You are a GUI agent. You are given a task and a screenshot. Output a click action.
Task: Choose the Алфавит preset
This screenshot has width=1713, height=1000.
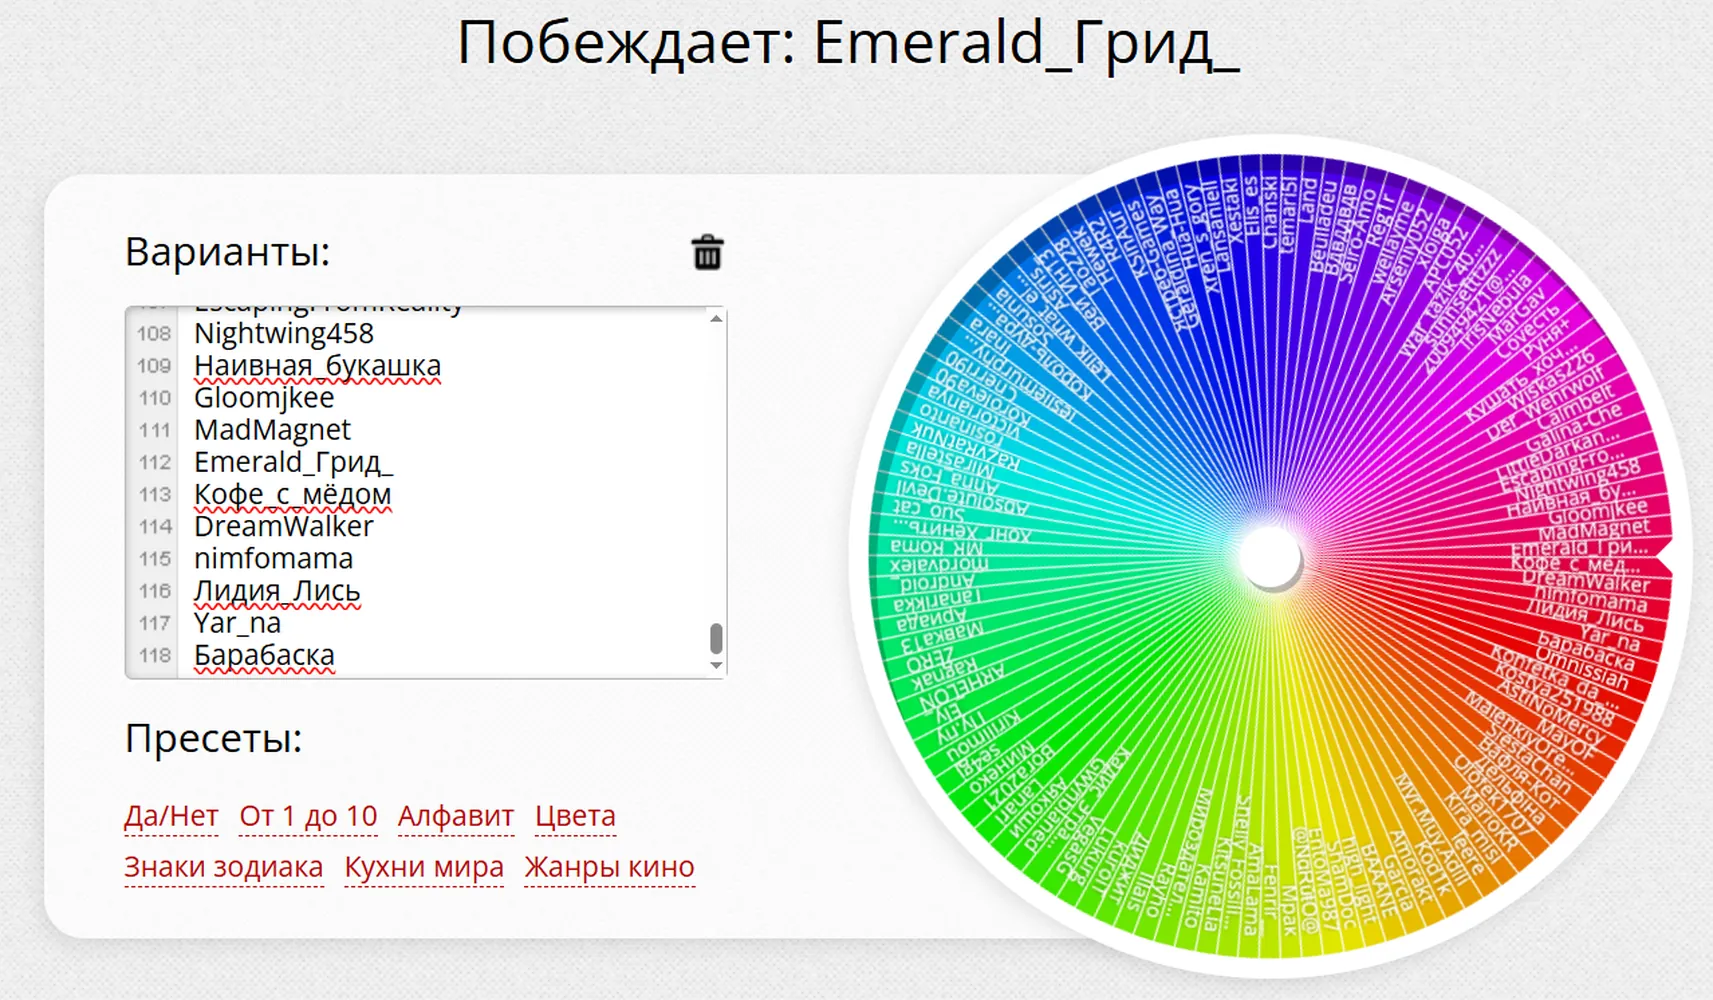(x=456, y=816)
